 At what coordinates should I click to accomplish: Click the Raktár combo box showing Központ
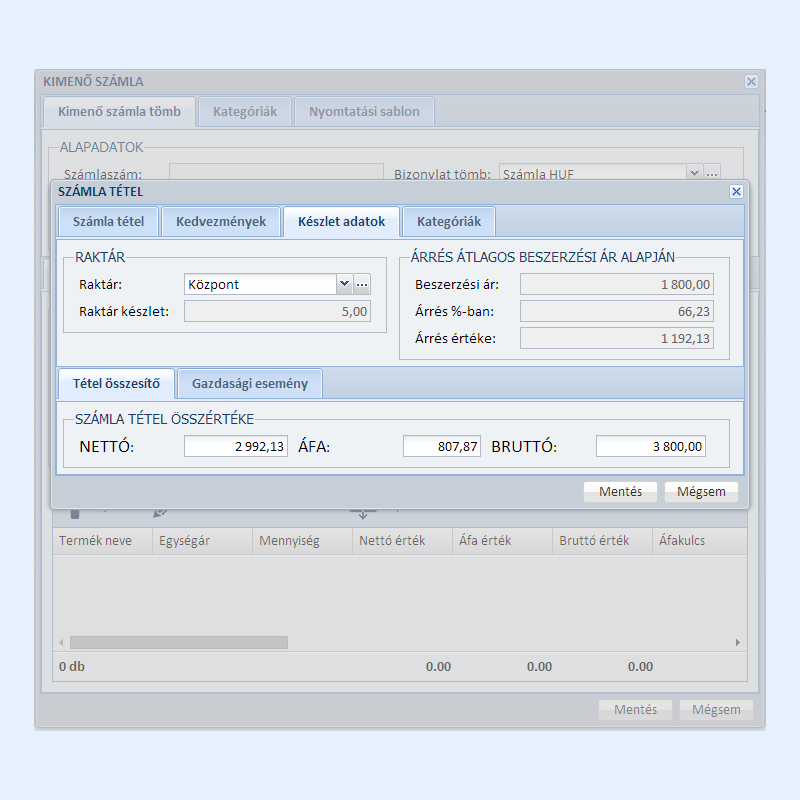[x=260, y=285]
